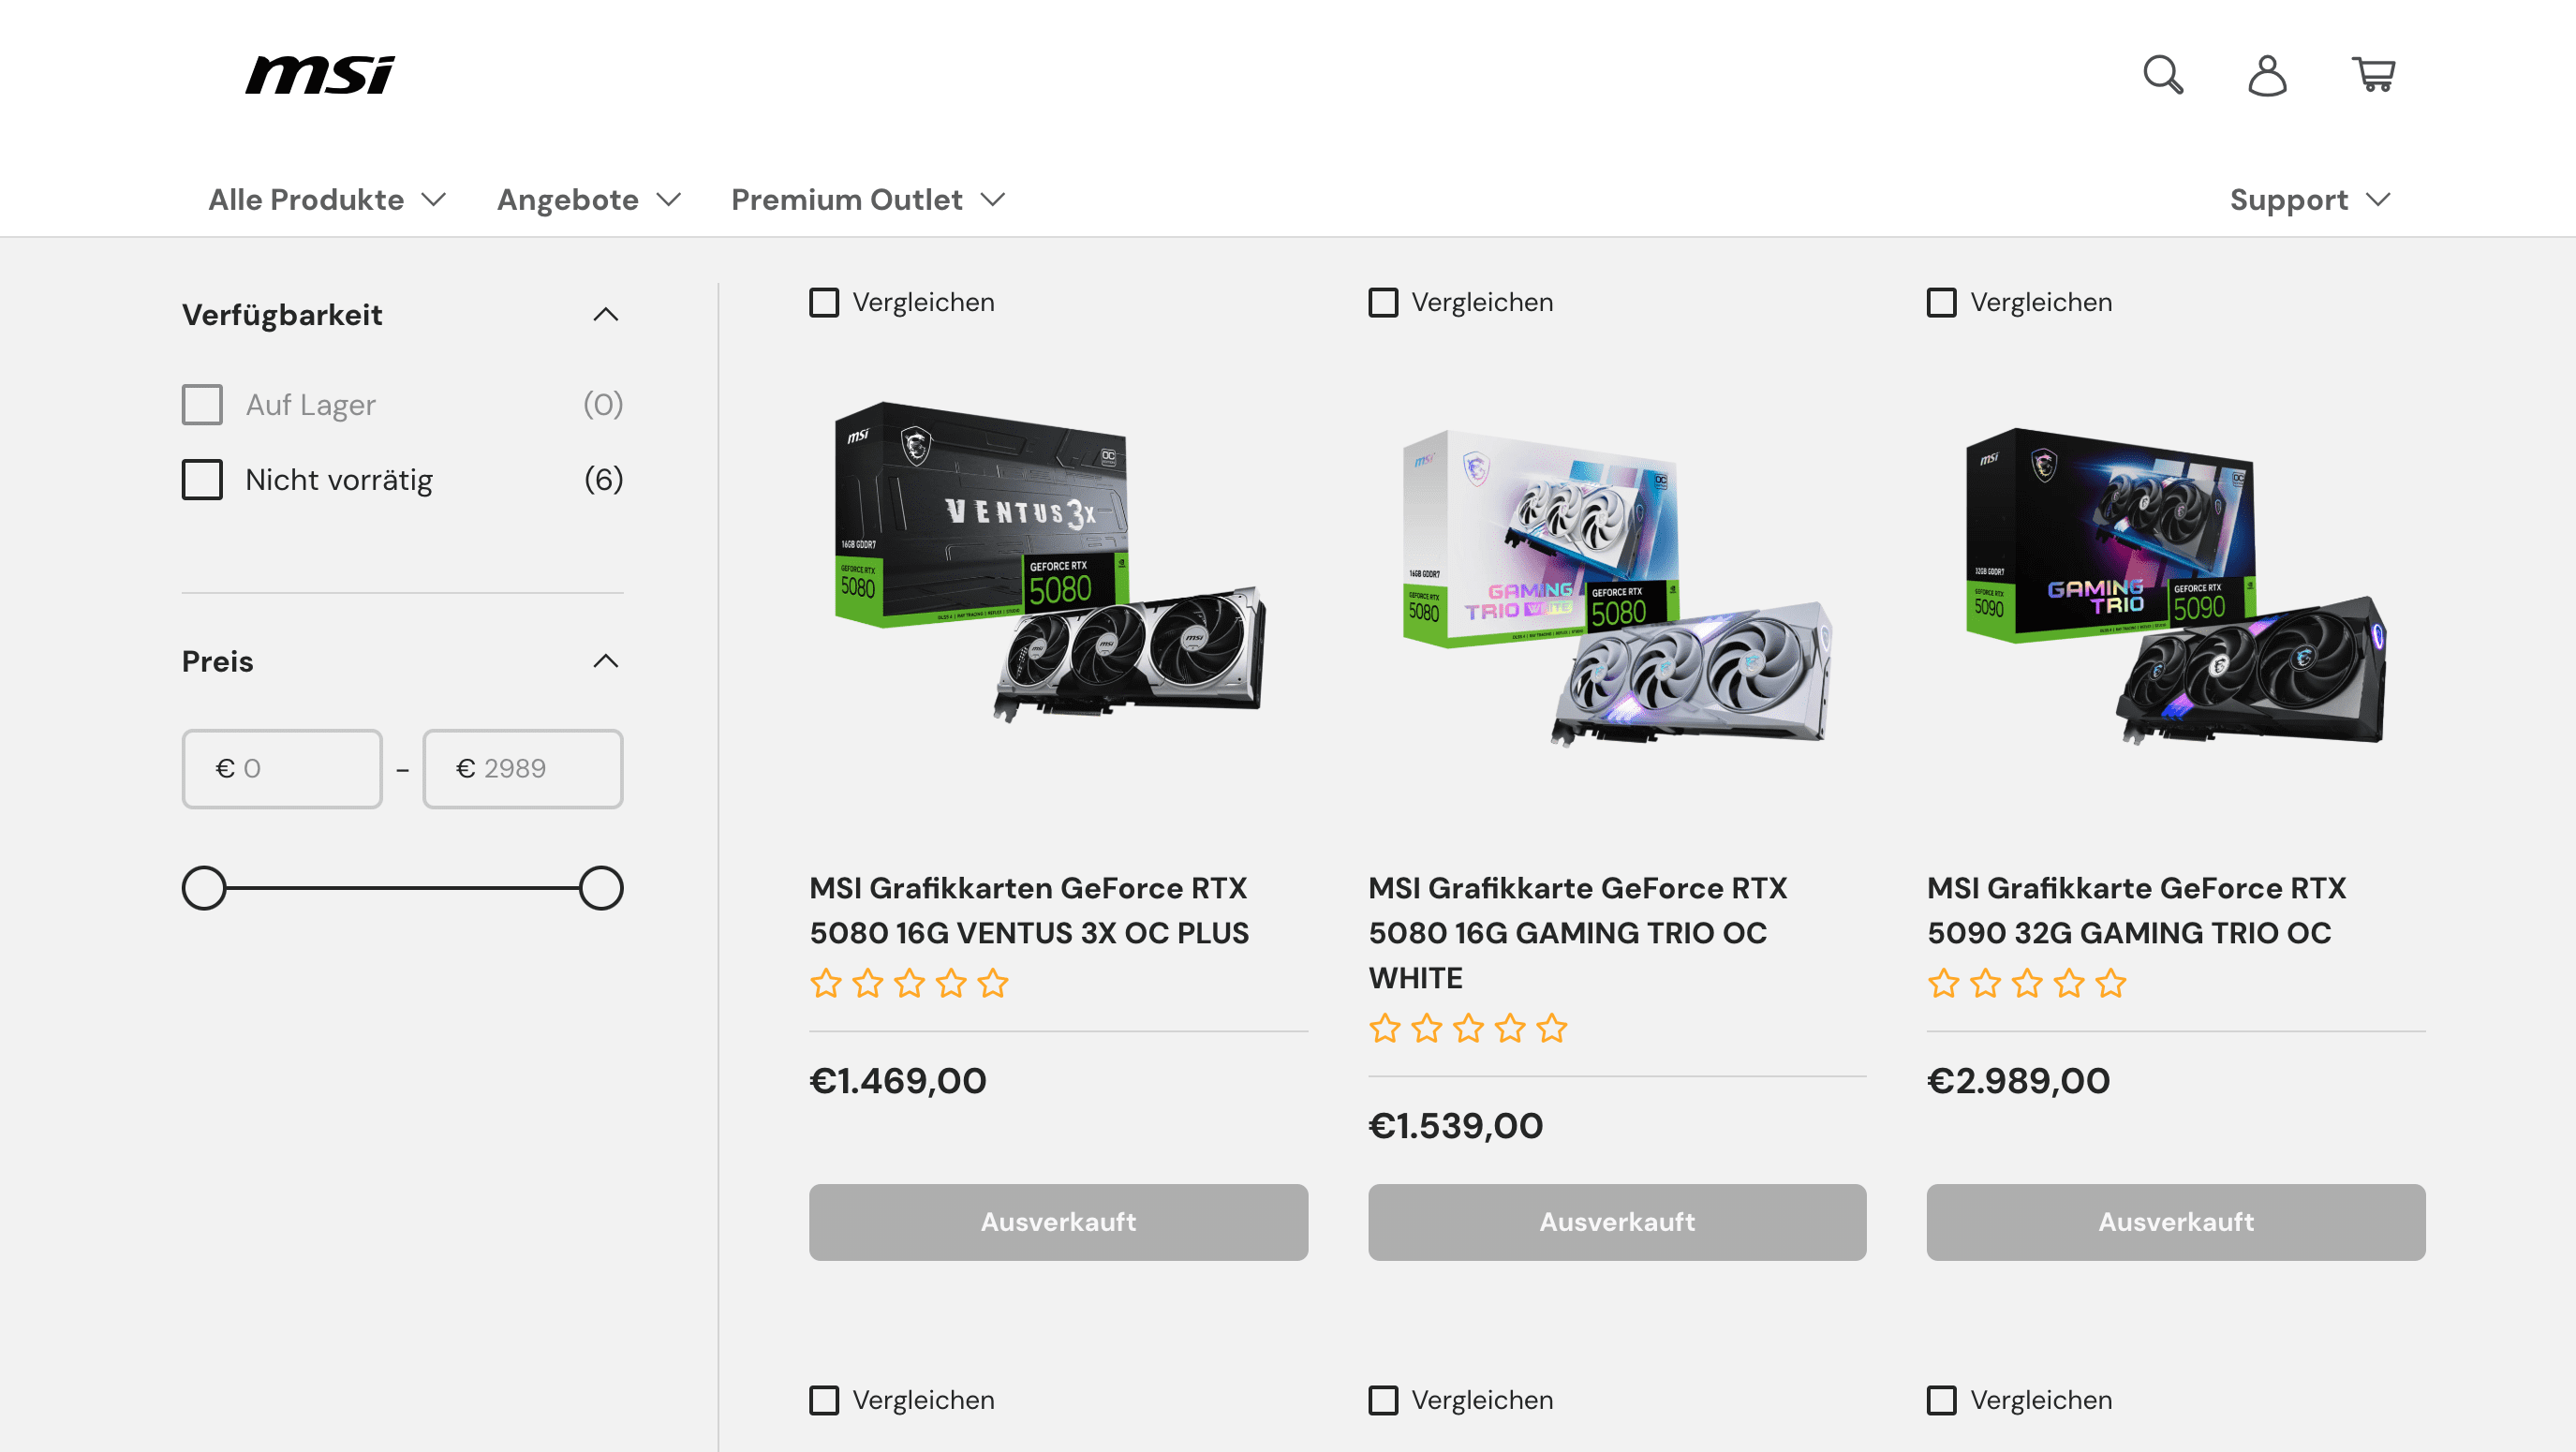Tick Vergleichen for the RTX 5090 card

(1941, 303)
